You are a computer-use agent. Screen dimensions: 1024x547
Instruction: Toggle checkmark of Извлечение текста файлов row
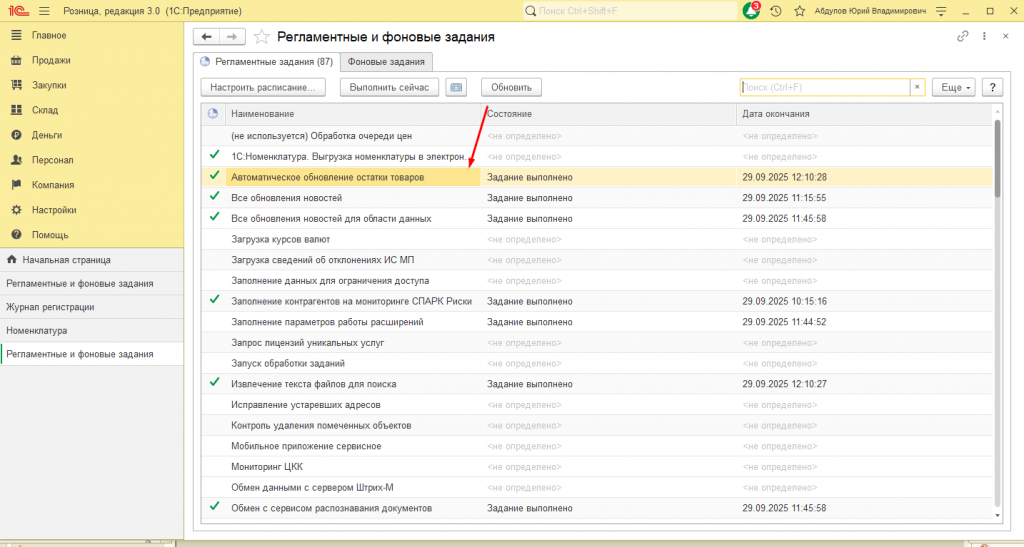click(214, 383)
